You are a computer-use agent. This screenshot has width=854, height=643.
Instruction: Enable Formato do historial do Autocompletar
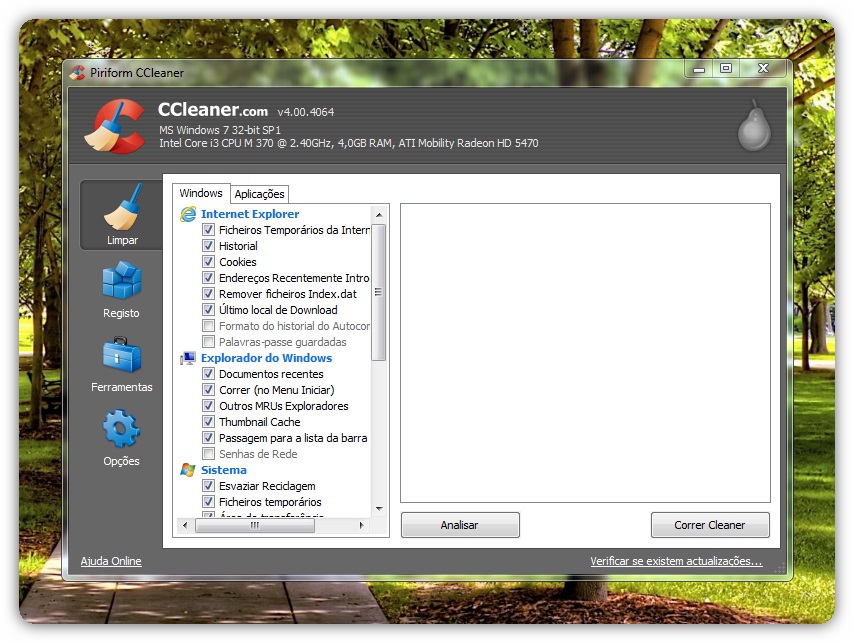208,326
